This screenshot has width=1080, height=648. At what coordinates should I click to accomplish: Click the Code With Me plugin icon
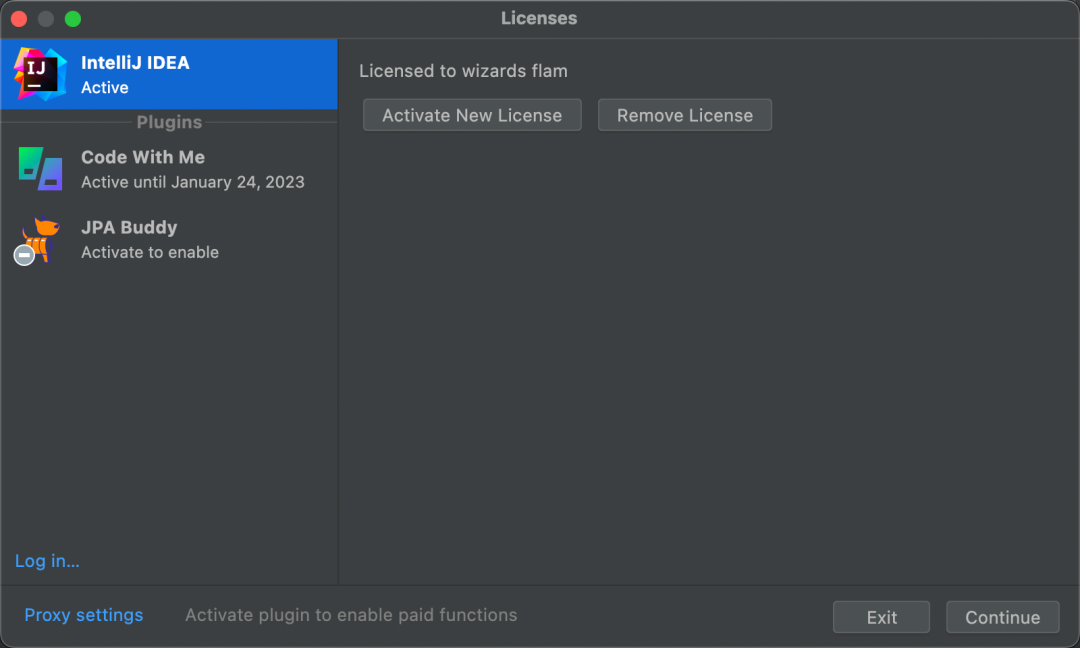[40, 169]
